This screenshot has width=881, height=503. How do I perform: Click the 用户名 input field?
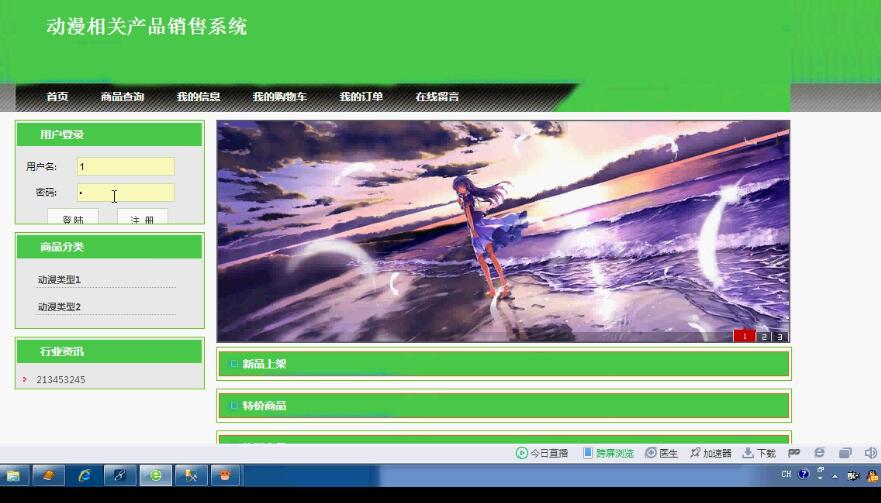(x=126, y=166)
